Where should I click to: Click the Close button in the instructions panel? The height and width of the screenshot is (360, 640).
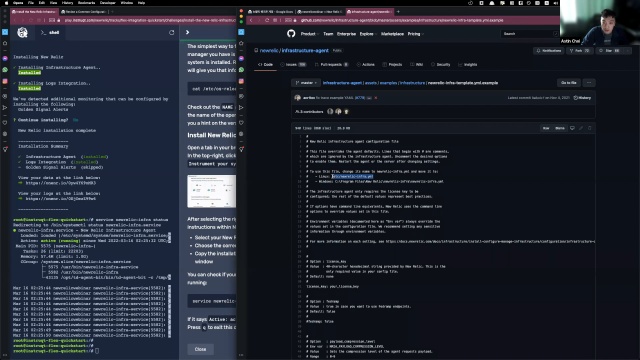[x=200, y=349]
